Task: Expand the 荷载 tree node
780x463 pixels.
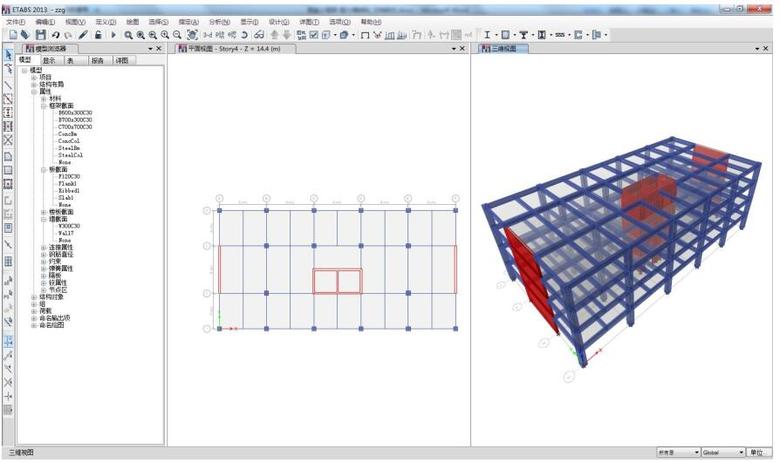Action: [x=33, y=311]
